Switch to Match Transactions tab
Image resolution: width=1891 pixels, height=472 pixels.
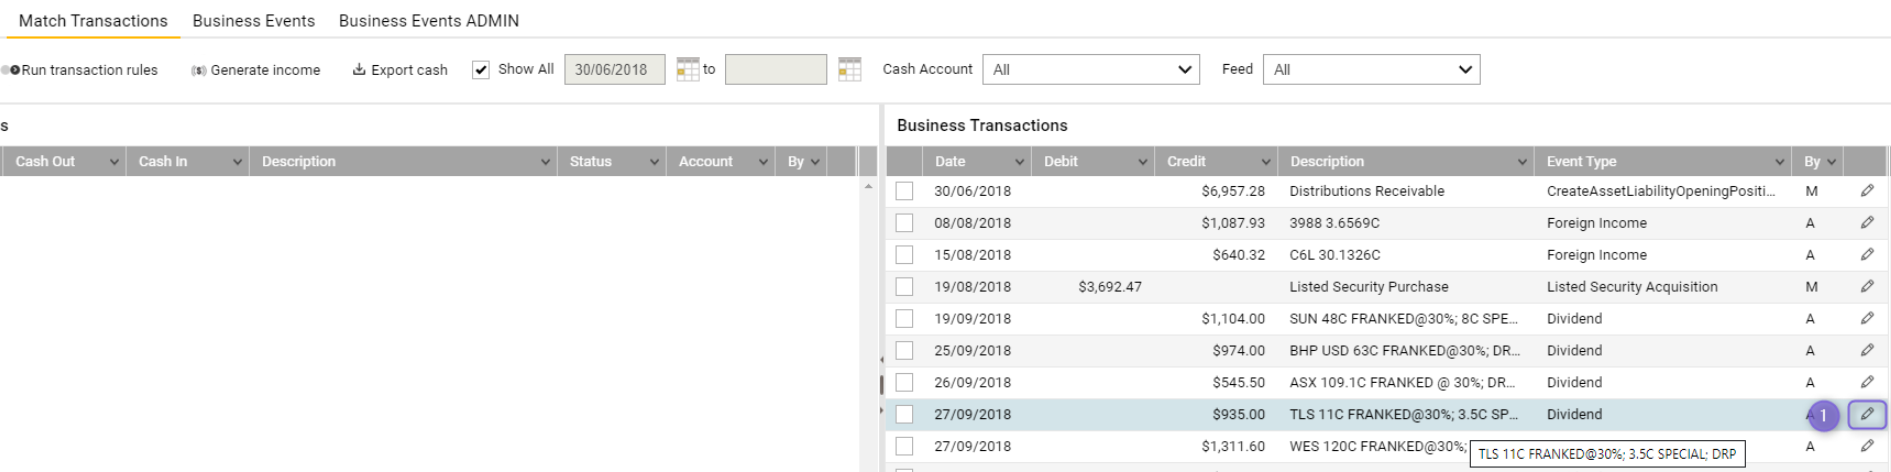(93, 21)
